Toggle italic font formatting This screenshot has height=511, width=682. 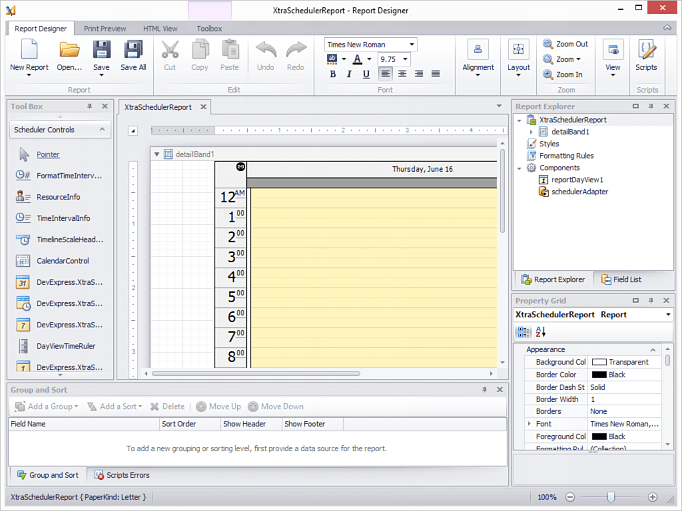(x=349, y=74)
